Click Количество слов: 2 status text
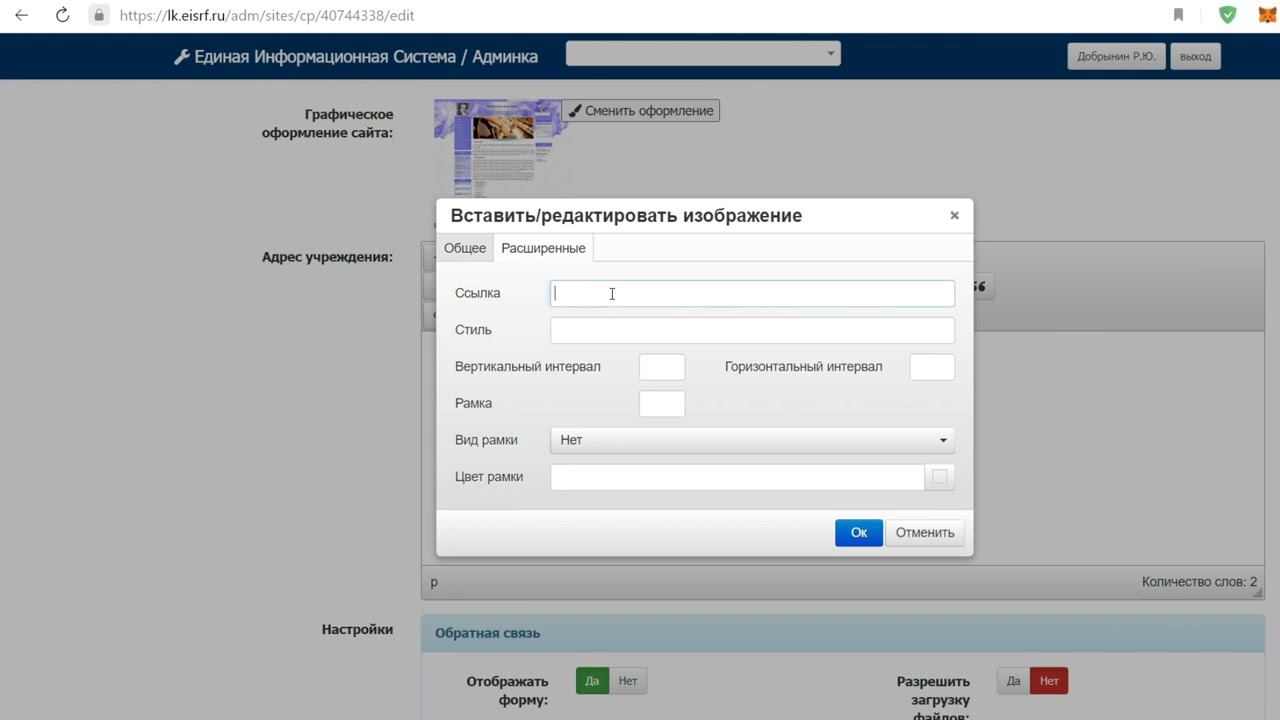The image size is (1280, 720). tap(1200, 582)
